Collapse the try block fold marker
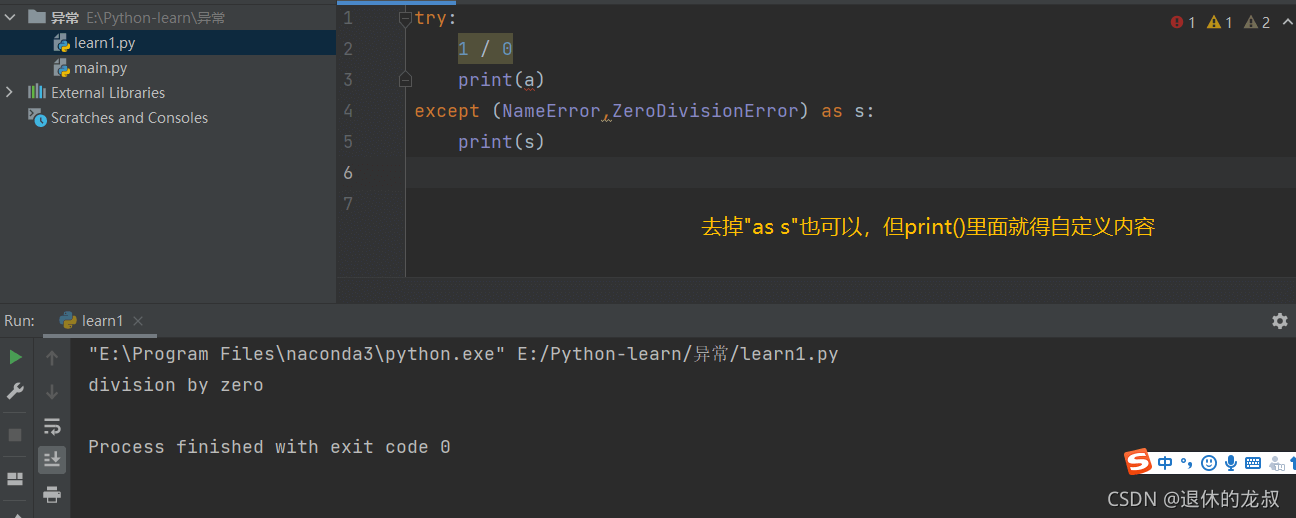Screen dimensions: 1296x518 click(x=405, y=18)
